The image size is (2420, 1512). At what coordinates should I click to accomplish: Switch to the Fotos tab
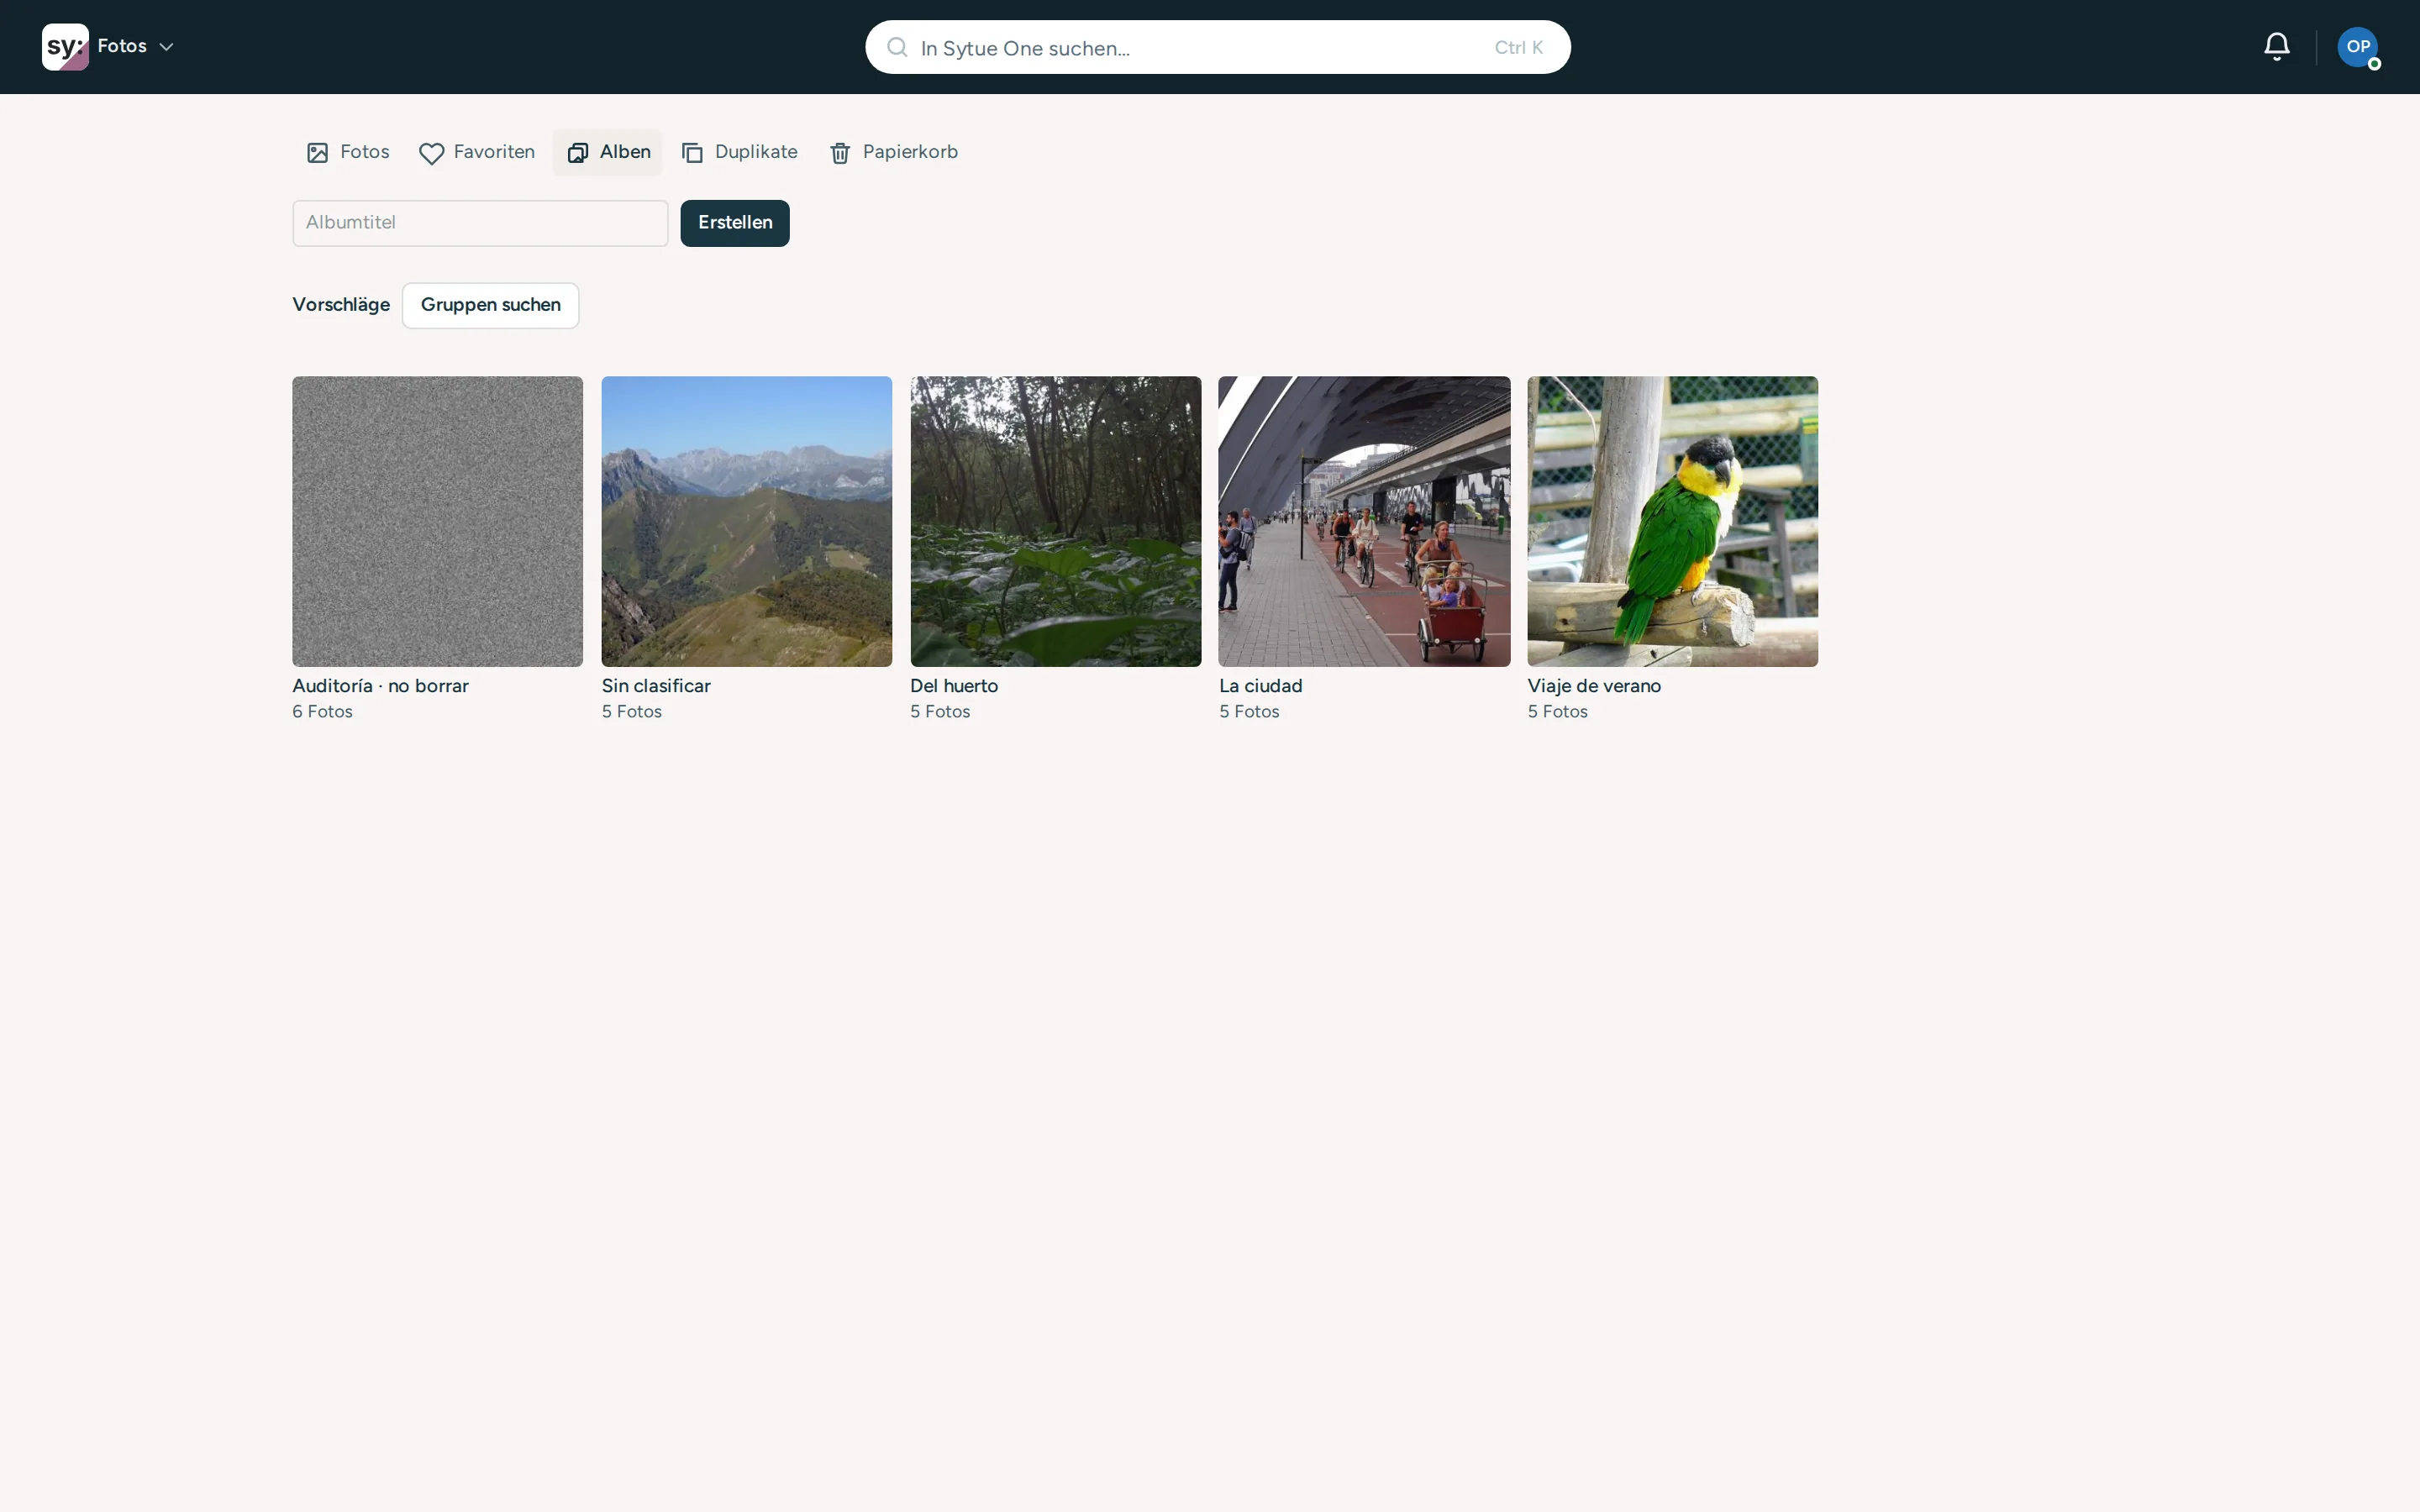click(x=348, y=152)
